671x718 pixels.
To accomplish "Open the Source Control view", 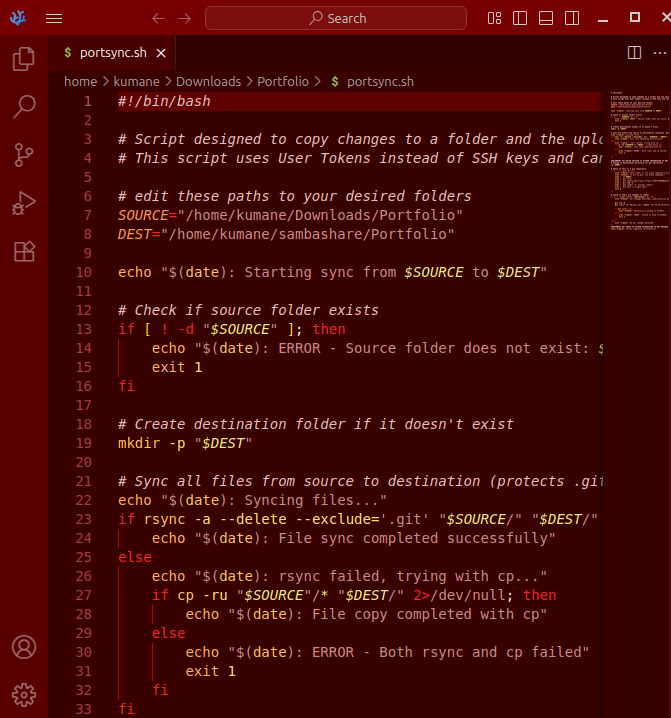I will pyautogui.click(x=24, y=155).
